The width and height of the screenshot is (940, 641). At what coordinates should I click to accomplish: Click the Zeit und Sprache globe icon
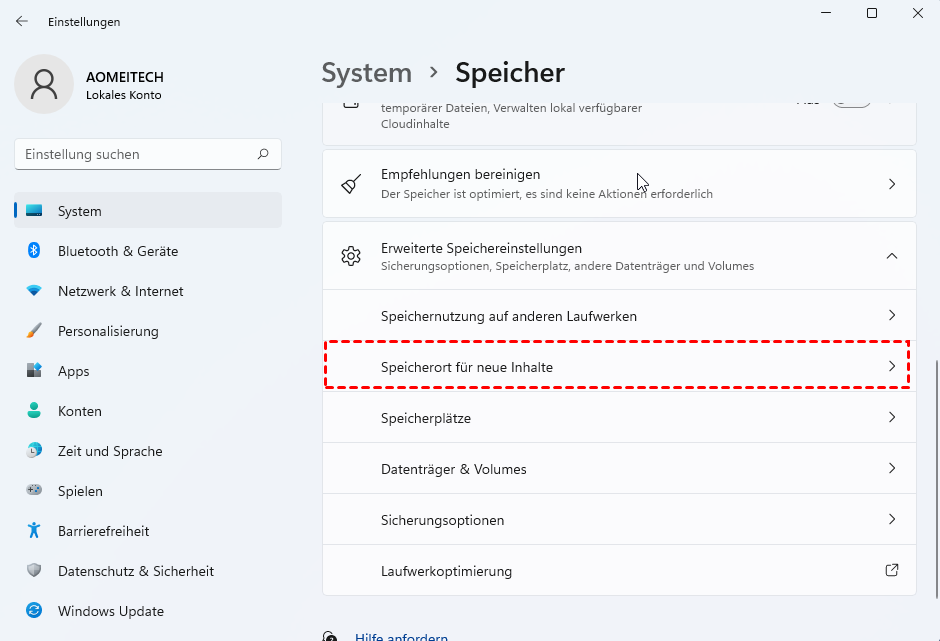(34, 451)
